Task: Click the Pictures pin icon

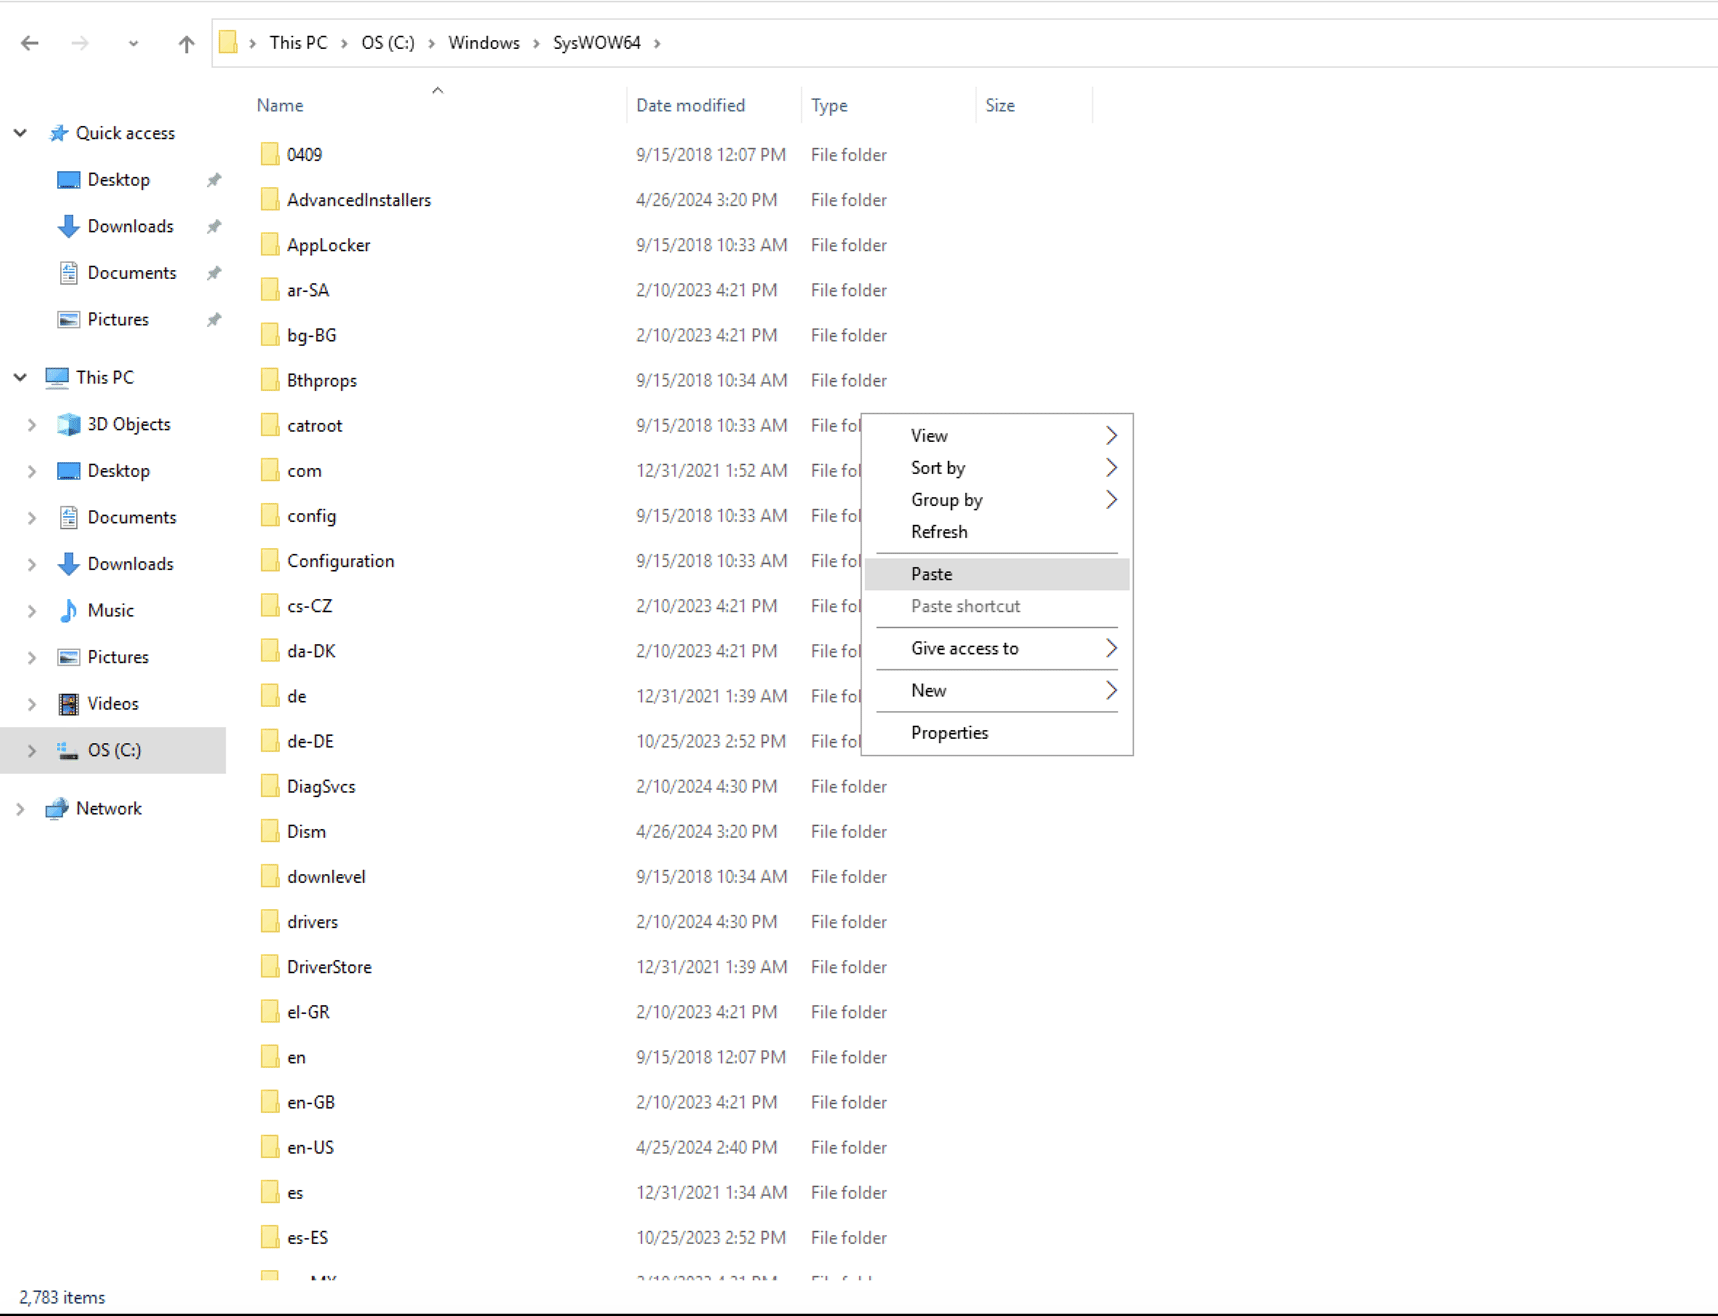Action: click(x=213, y=319)
